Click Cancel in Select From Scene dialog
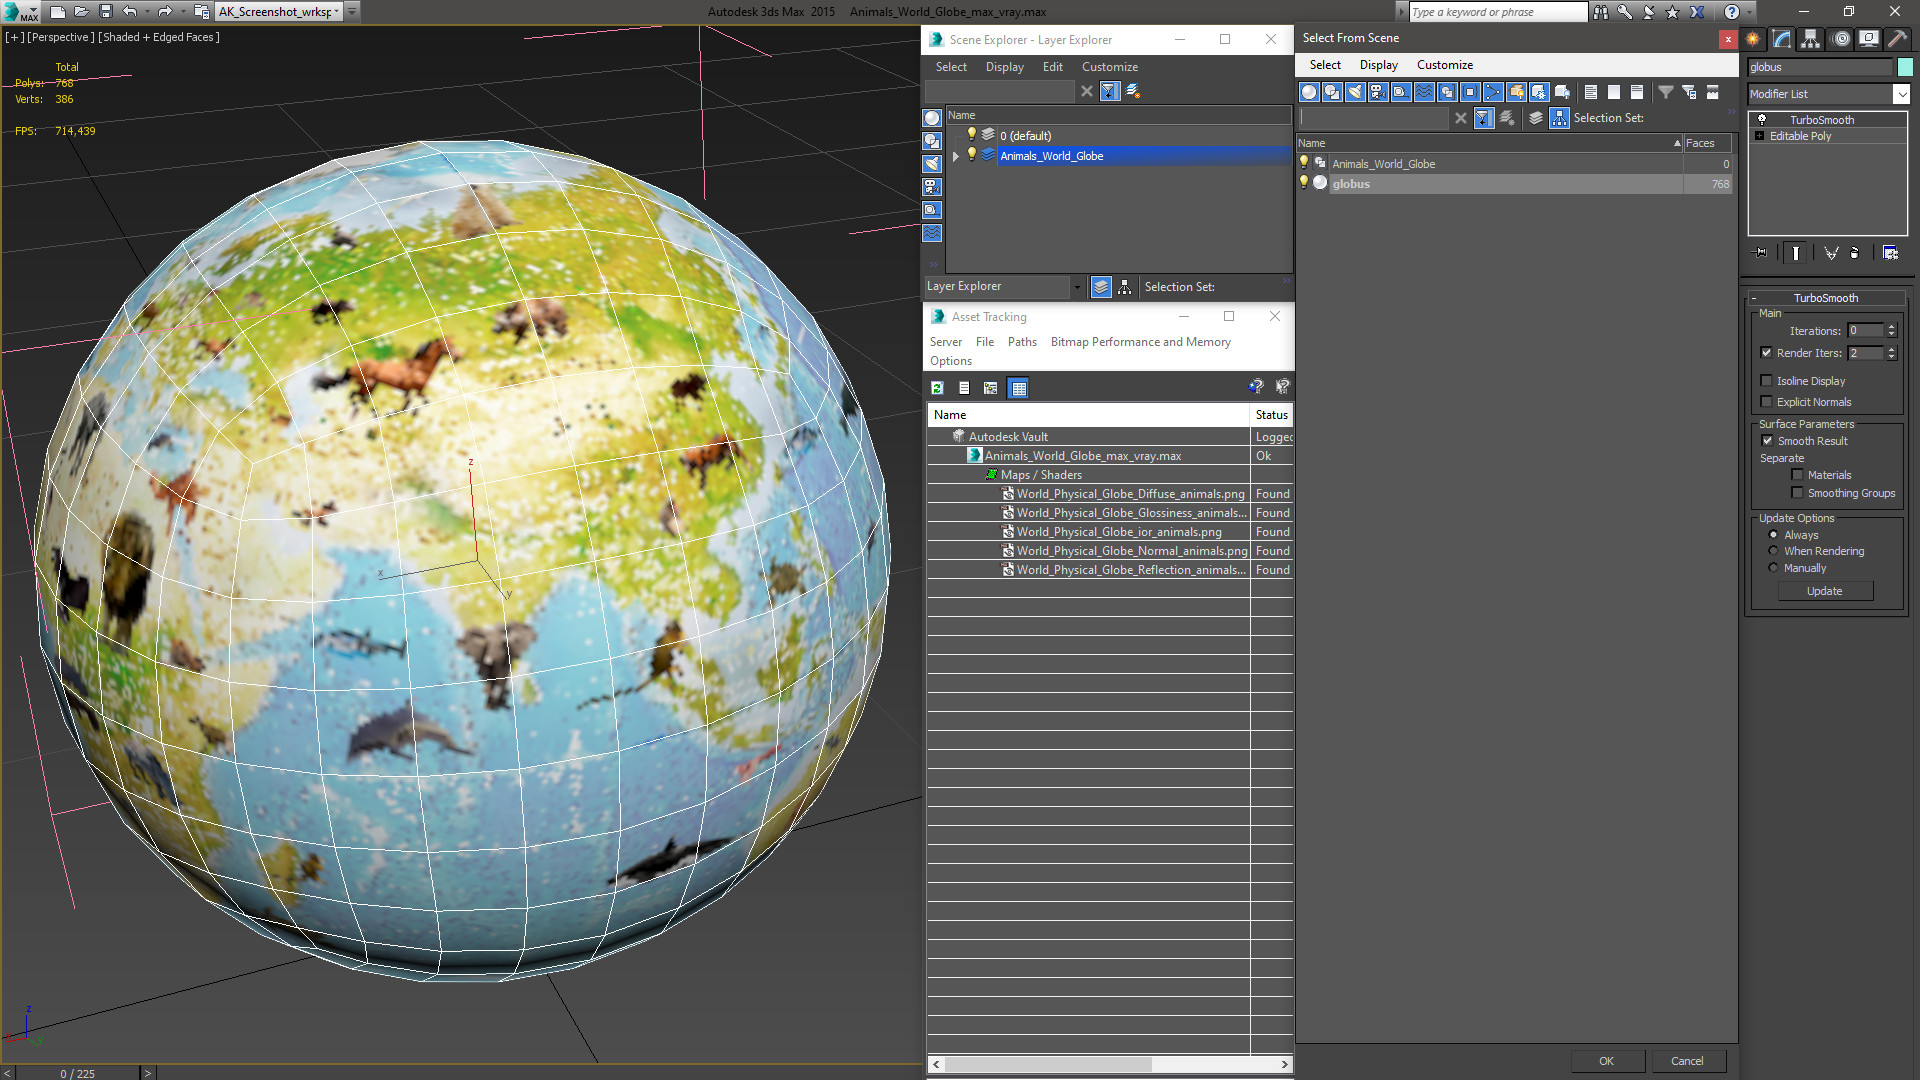 [x=1687, y=1061]
